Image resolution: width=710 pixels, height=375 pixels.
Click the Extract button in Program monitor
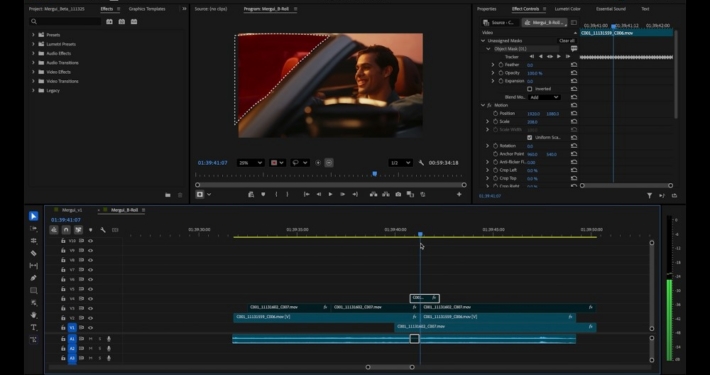point(386,194)
